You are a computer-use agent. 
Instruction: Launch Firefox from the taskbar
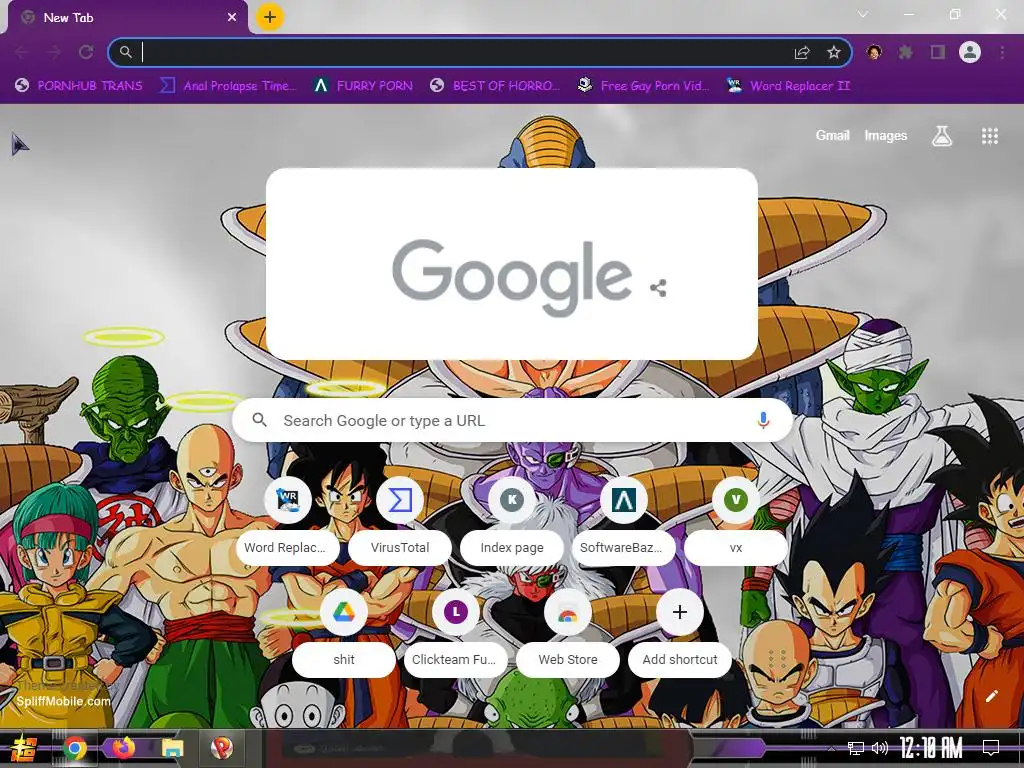(x=123, y=748)
